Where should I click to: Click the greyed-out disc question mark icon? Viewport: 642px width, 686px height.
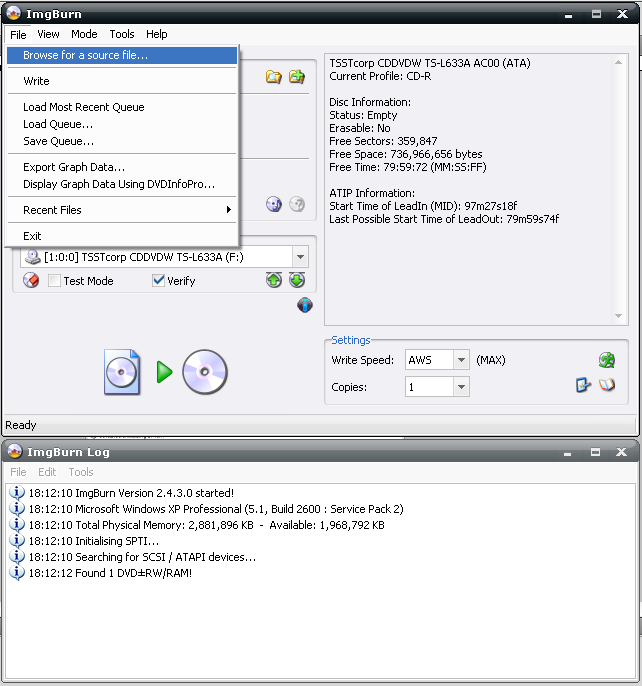tap(297, 204)
